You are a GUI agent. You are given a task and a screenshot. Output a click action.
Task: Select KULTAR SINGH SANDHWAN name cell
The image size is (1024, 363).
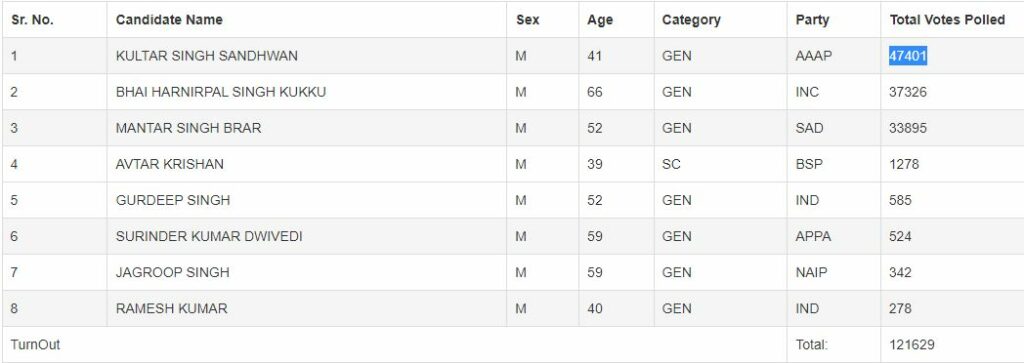pyautogui.click(x=206, y=56)
